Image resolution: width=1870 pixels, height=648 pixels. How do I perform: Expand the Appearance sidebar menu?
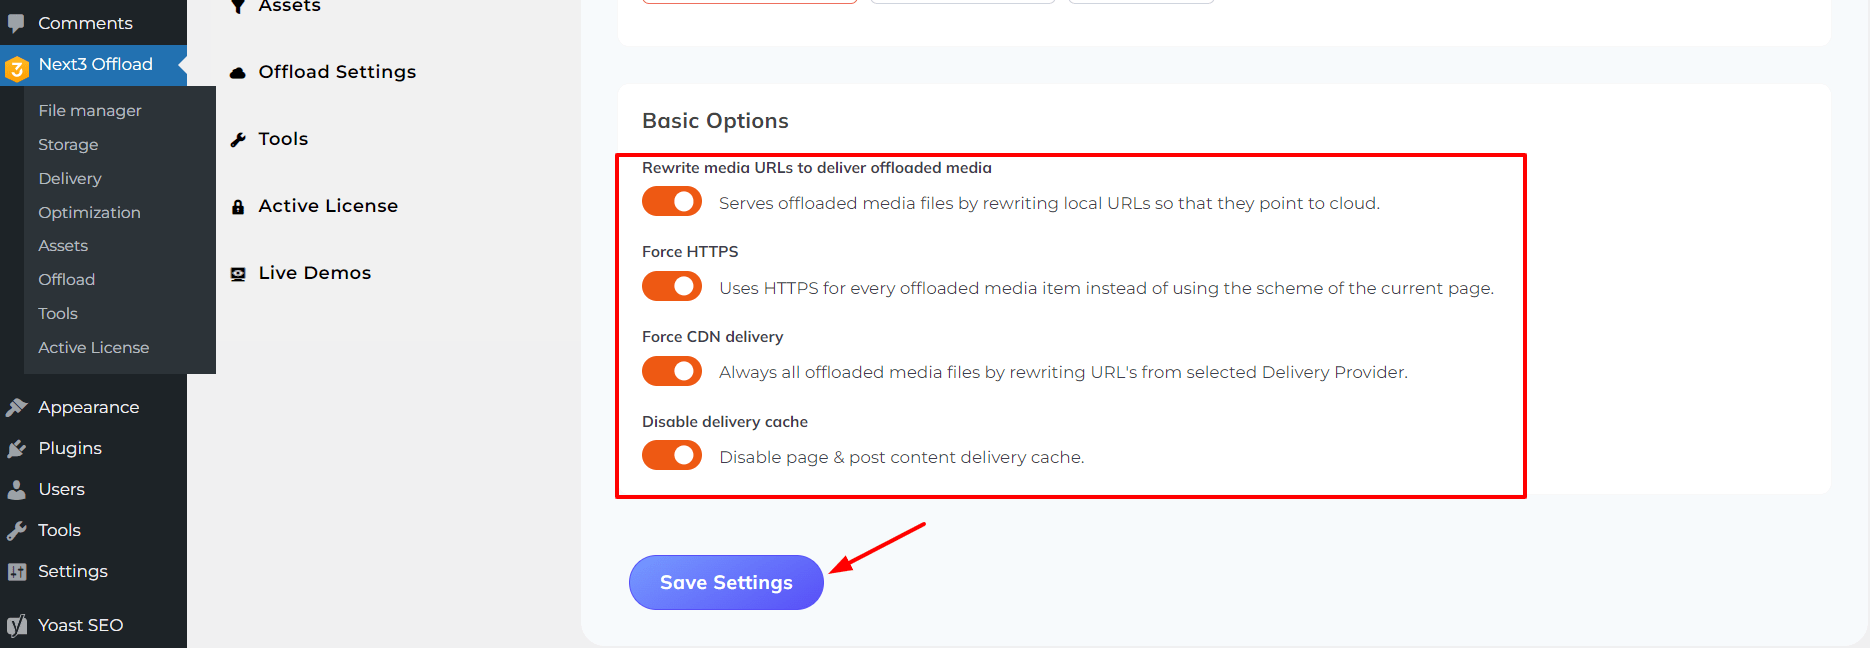point(88,406)
